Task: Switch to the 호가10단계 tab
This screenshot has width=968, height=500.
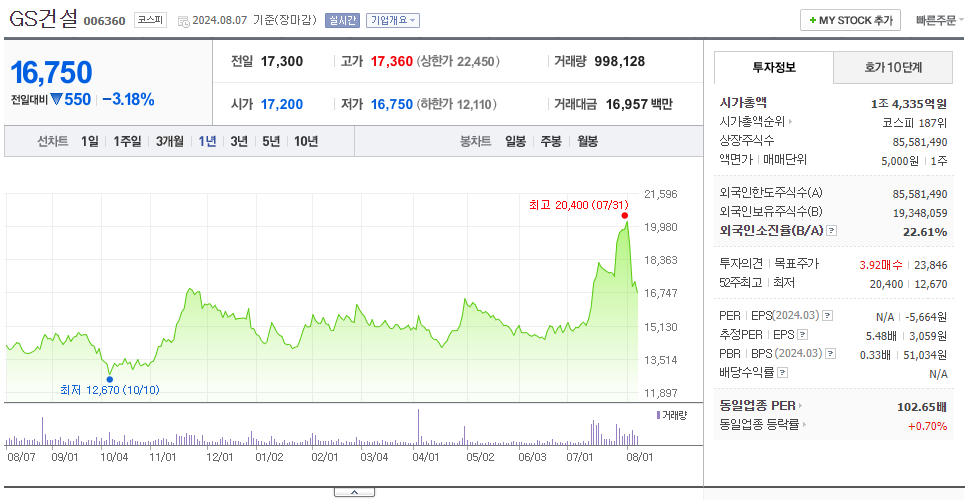Action: pos(893,68)
